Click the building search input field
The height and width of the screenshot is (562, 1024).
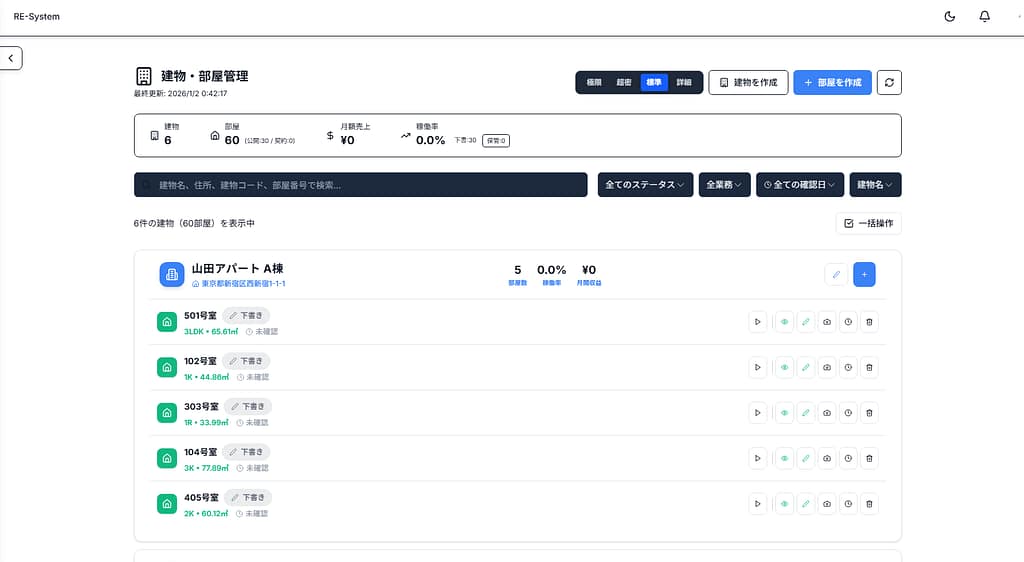pos(360,185)
